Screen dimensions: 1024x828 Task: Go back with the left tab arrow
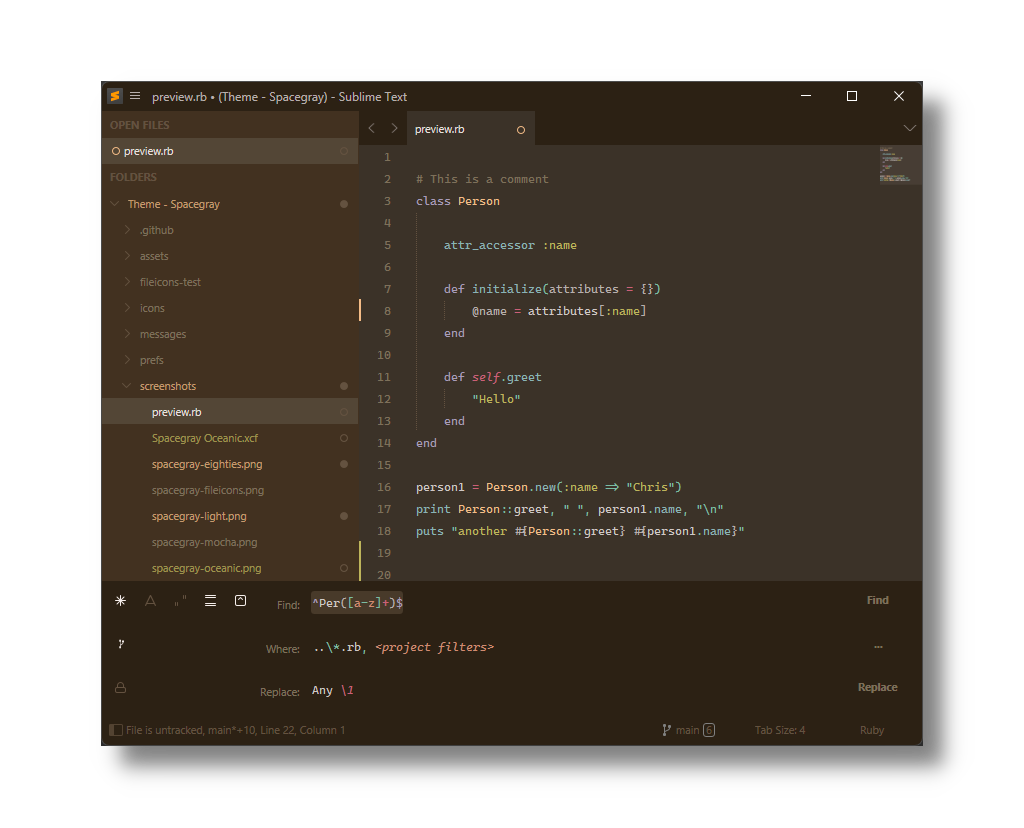click(x=372, y=128)
